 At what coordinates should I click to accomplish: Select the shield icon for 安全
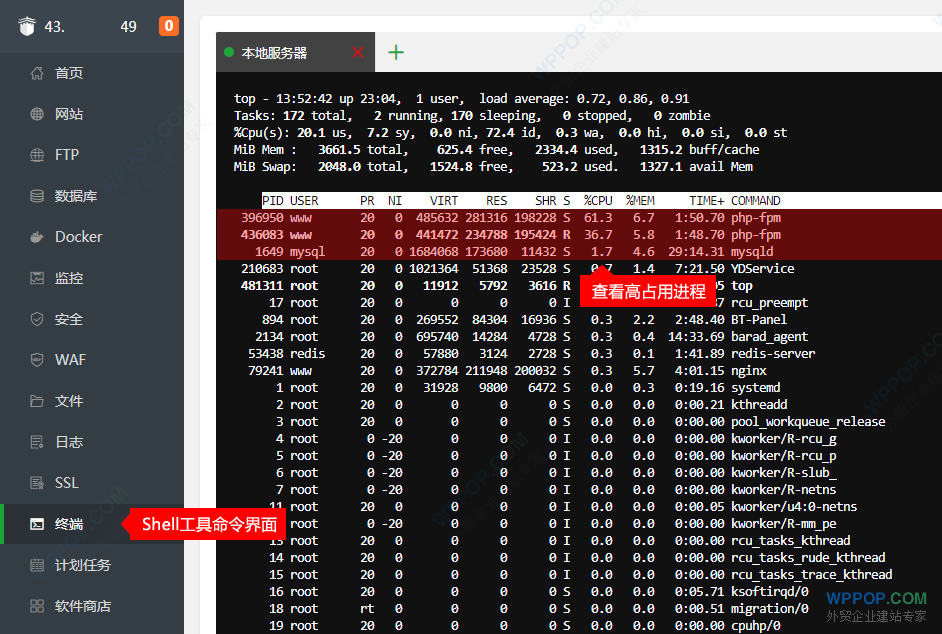coord(37,319)
